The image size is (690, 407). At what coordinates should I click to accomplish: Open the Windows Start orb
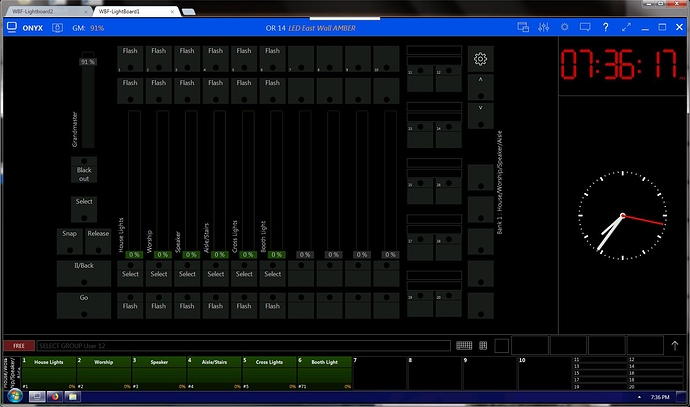[15, 396]
